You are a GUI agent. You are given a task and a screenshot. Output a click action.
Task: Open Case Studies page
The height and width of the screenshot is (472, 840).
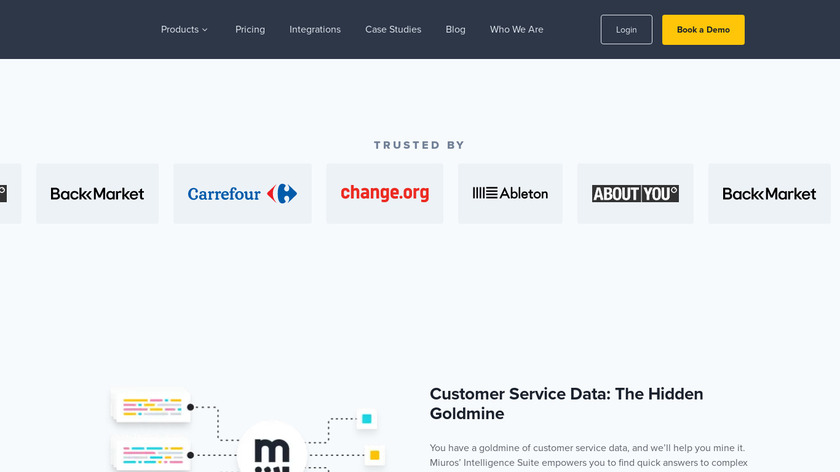click(393, 30)
